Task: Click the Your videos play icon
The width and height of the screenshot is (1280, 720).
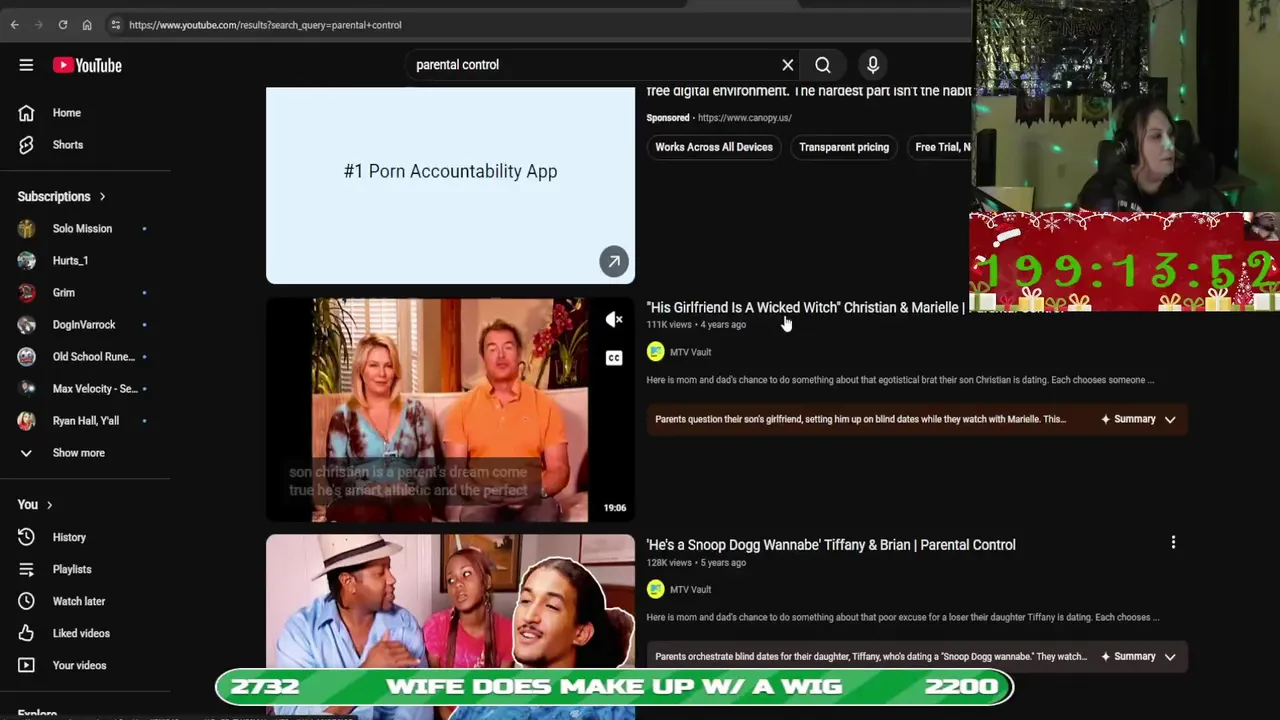Action: click(27, 665)
